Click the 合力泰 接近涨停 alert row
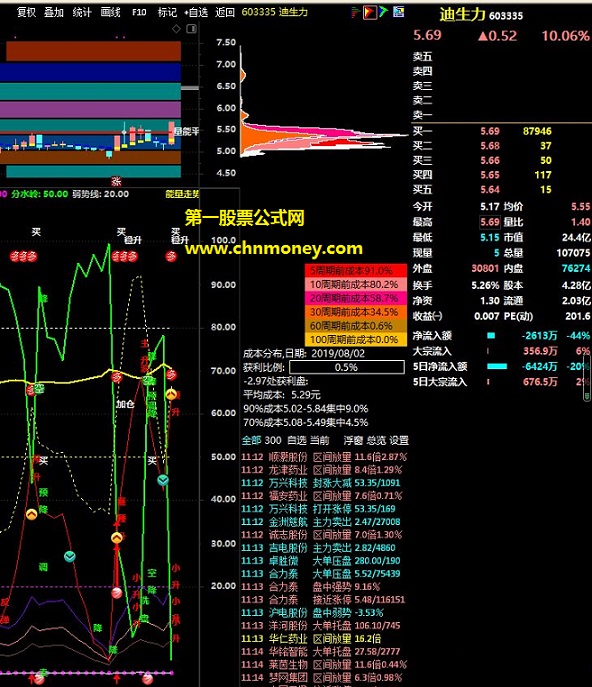 pos(324,599)
